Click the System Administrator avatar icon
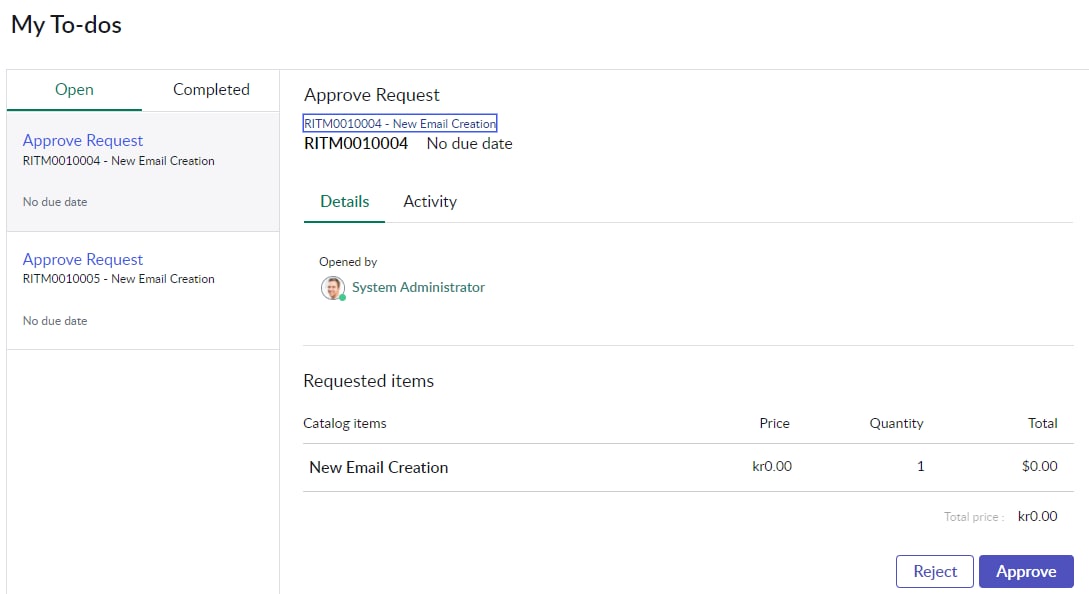 [x=333, y=288]
